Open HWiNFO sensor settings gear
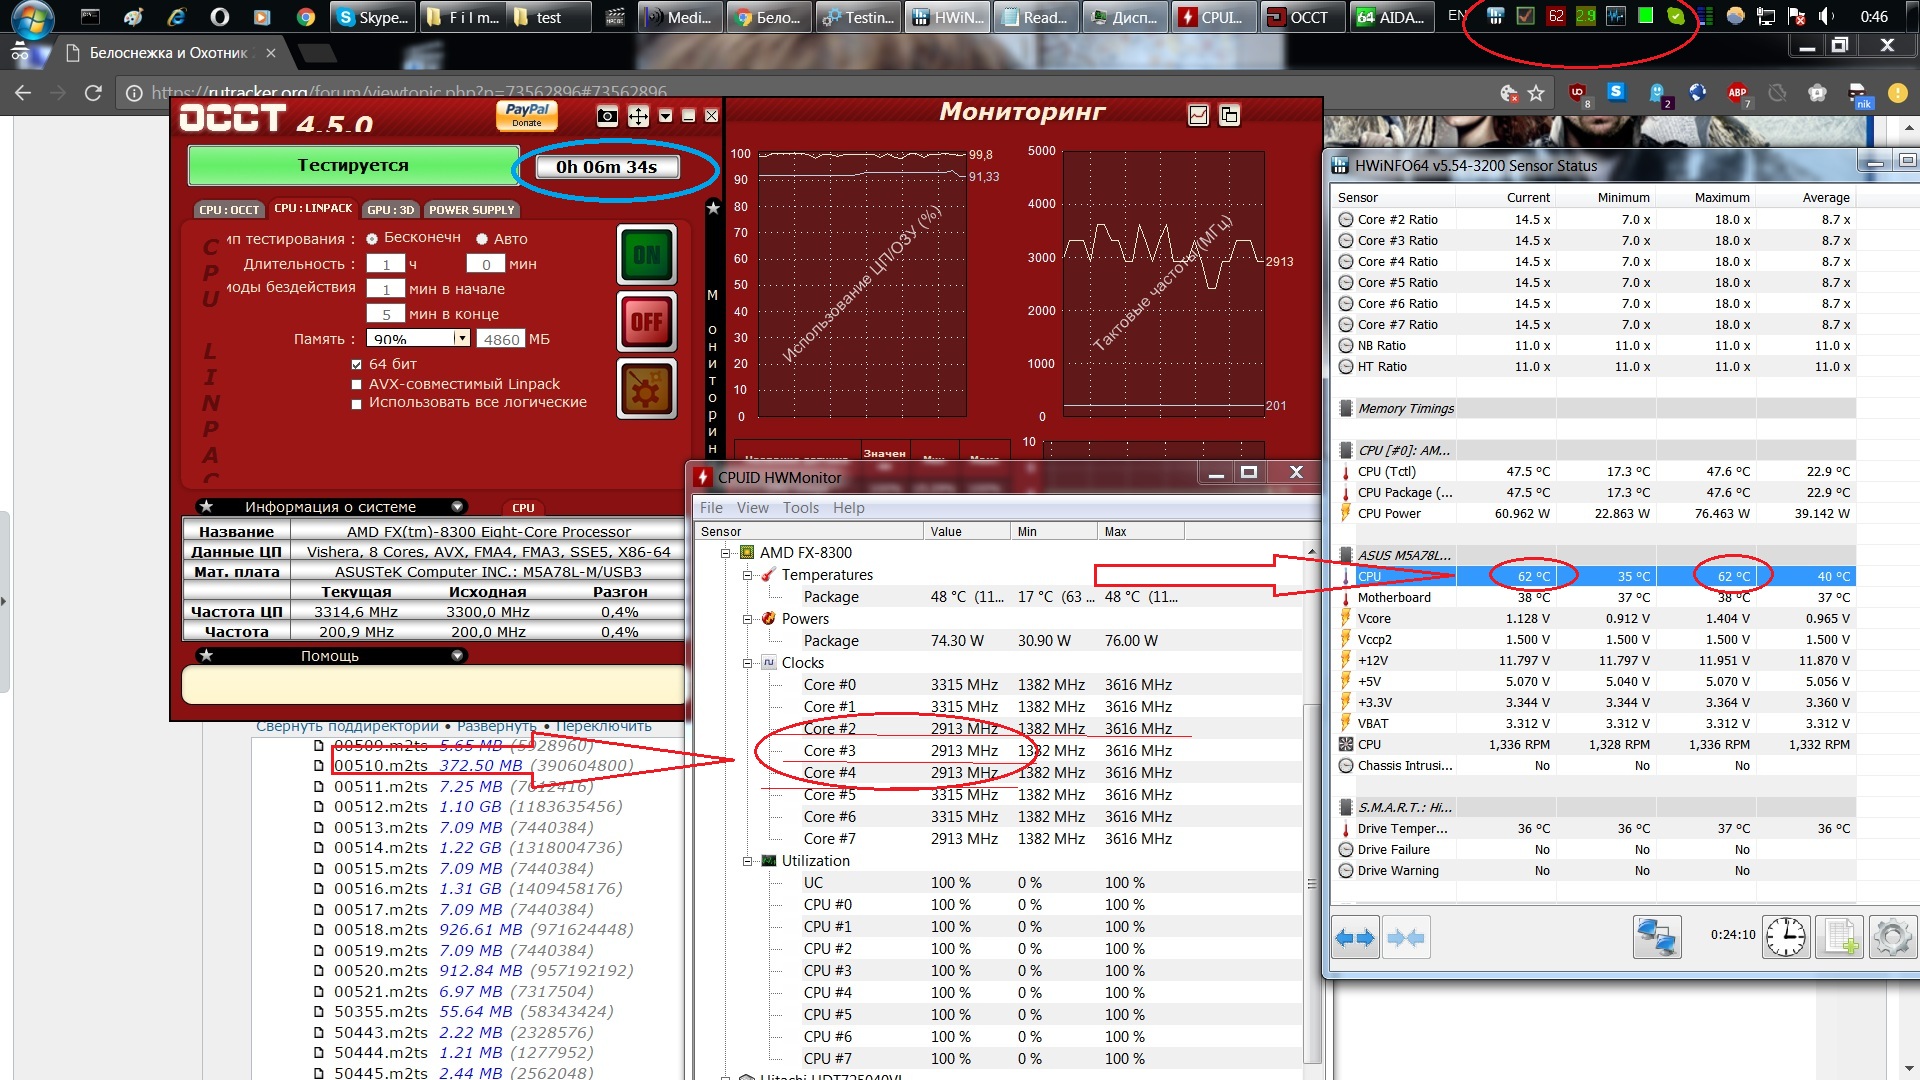This screenshot has width=1920, height=1080. [x=1891, y=938]
